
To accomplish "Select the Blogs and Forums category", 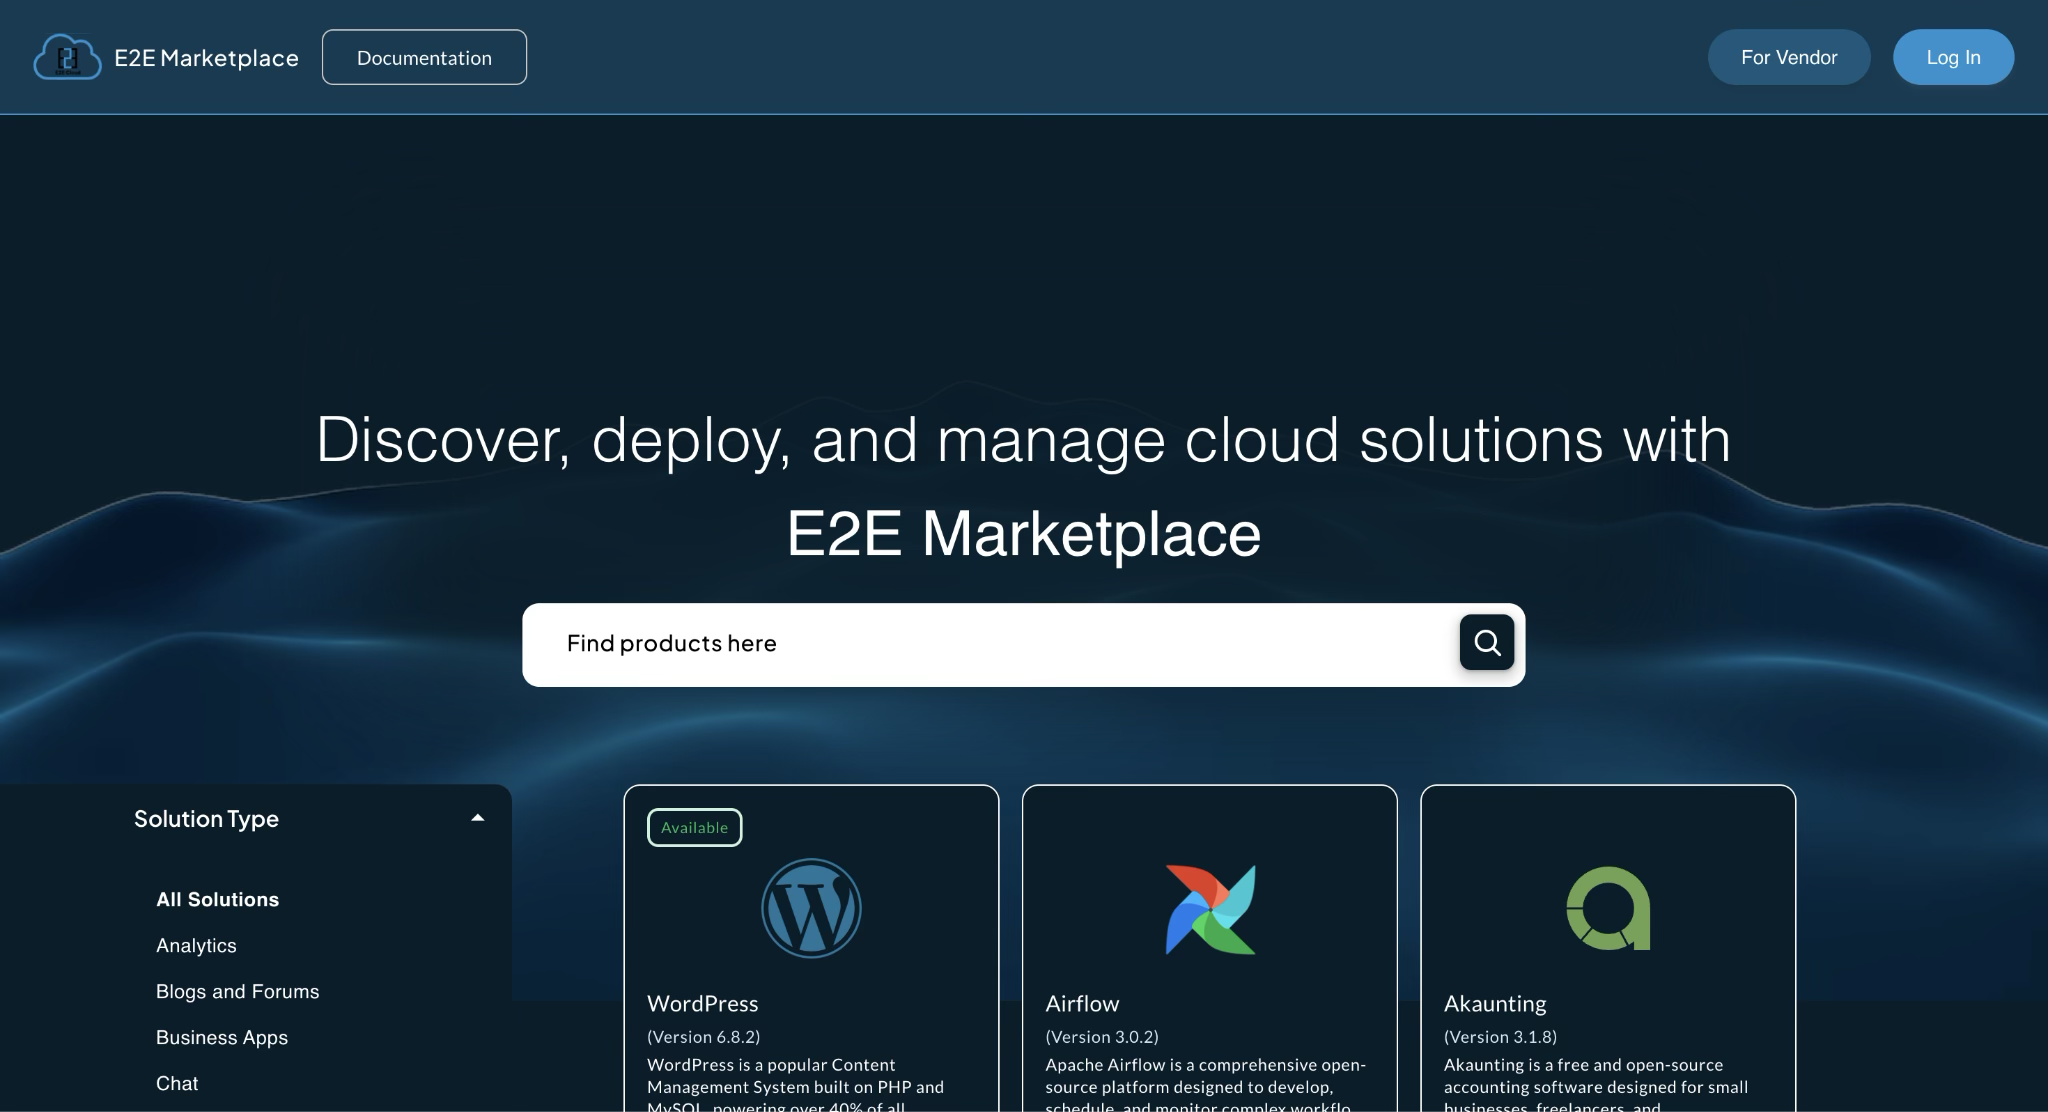I will 237,991.
